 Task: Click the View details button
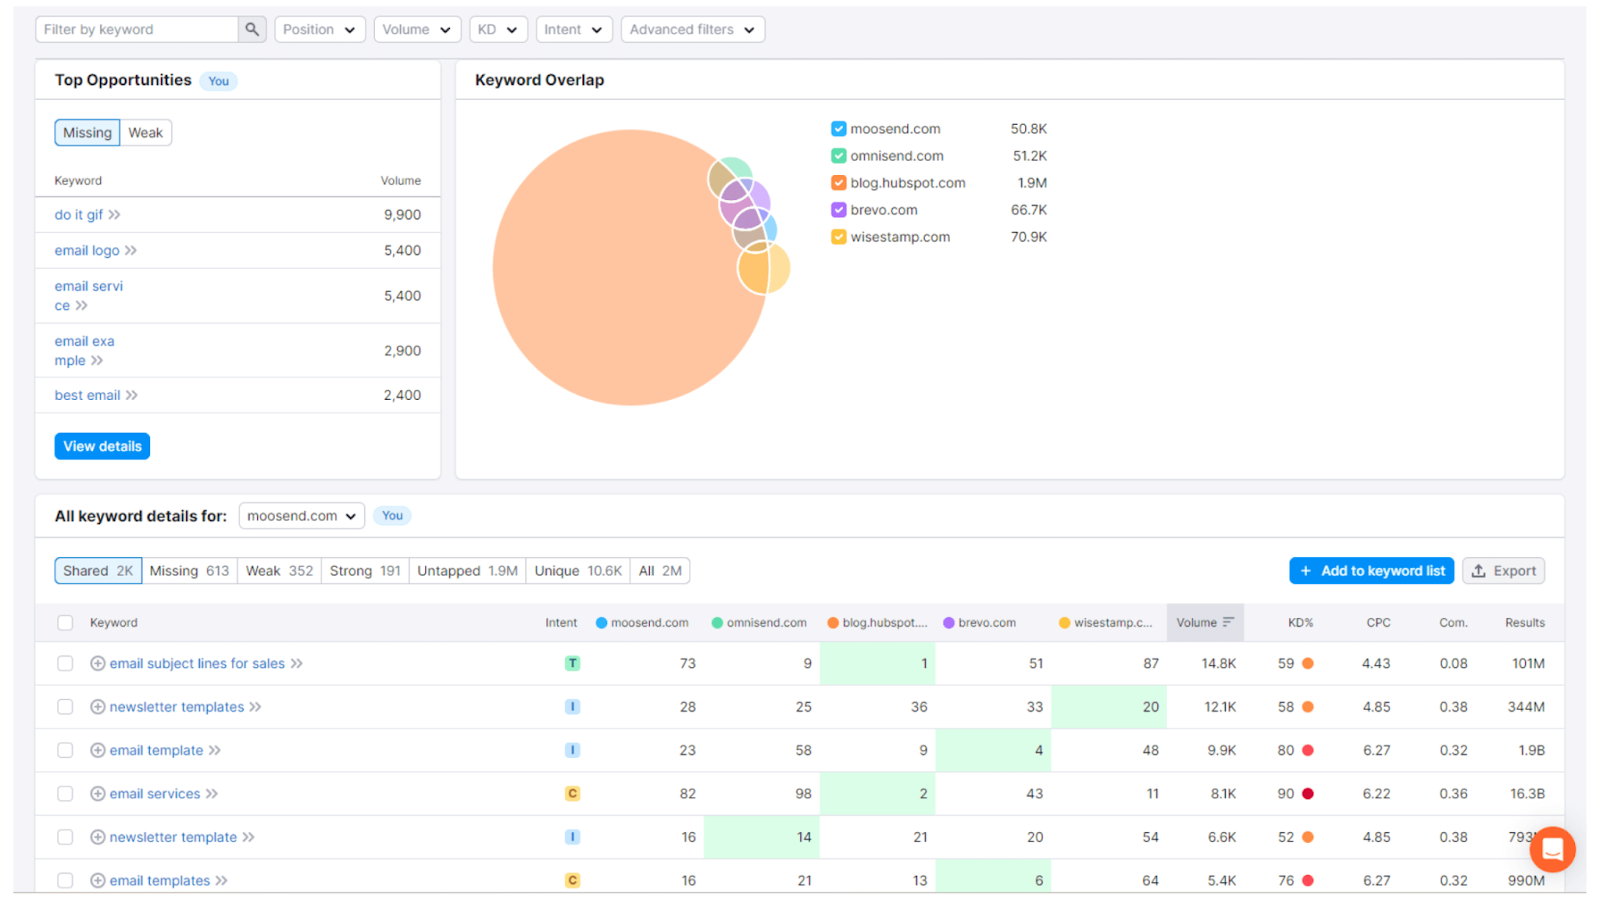102,446
